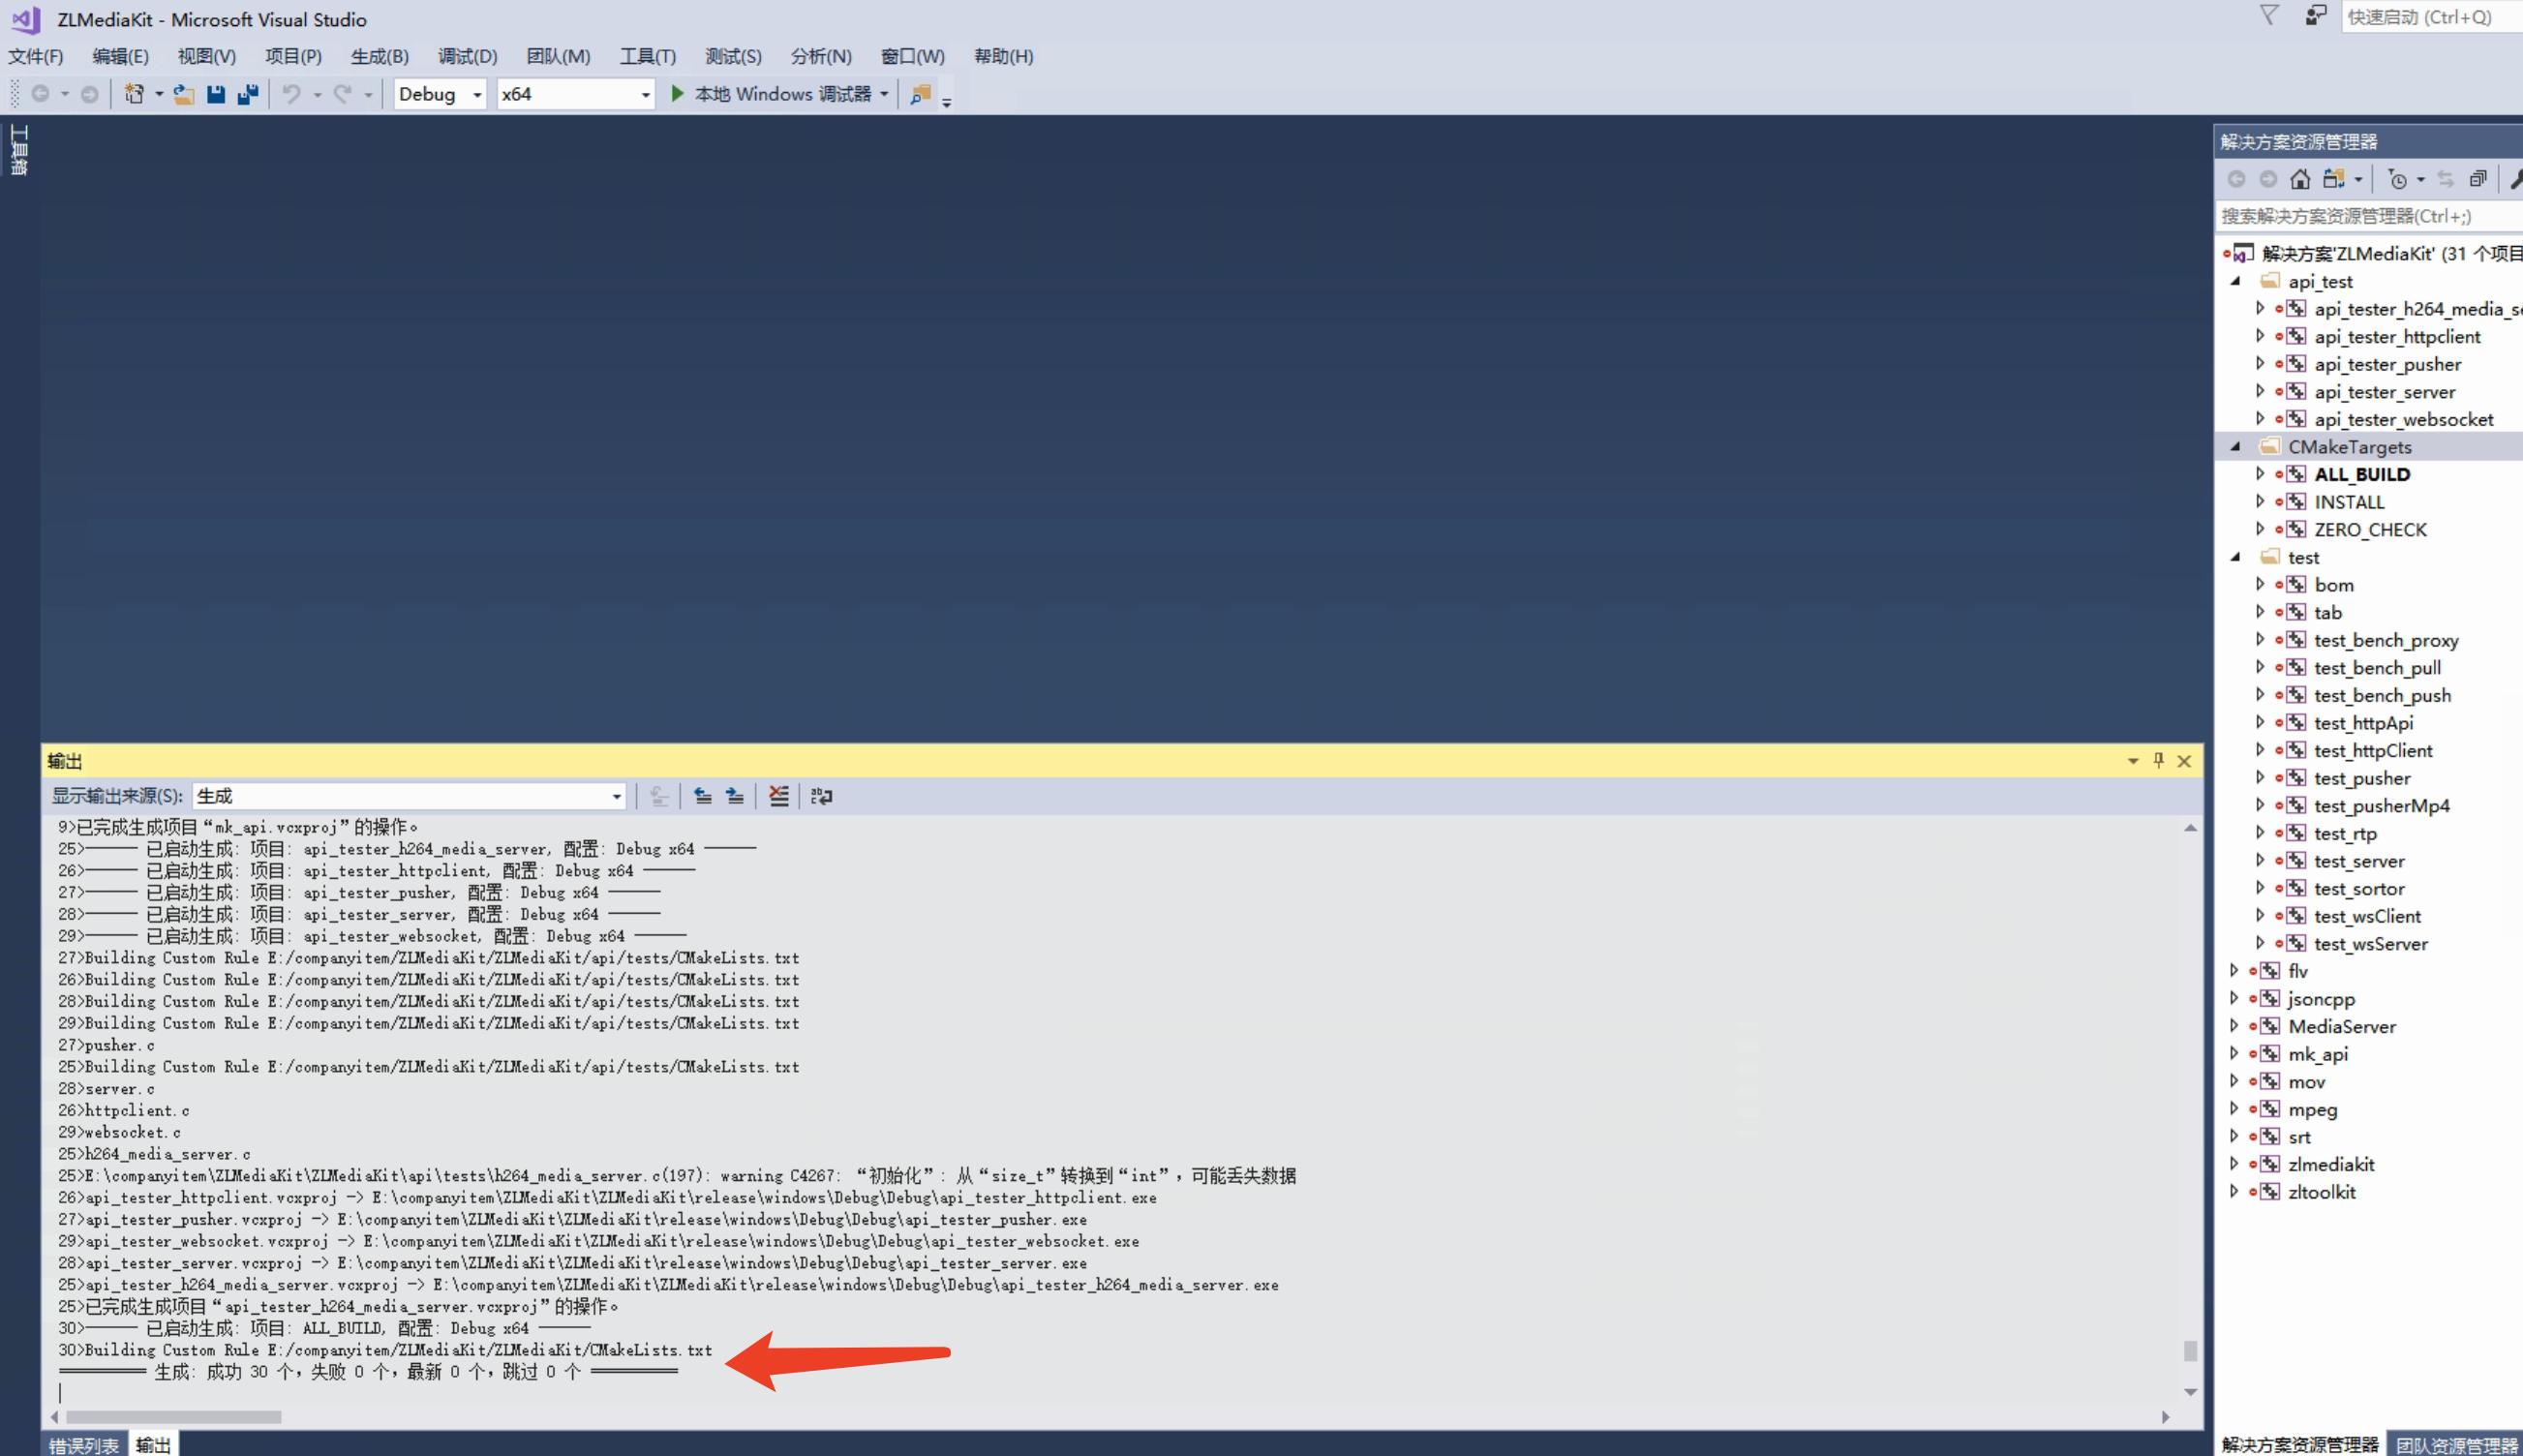Screen dimensions: 2523x1456
Task: Go to next message in output
Action: tap(735, 796)
